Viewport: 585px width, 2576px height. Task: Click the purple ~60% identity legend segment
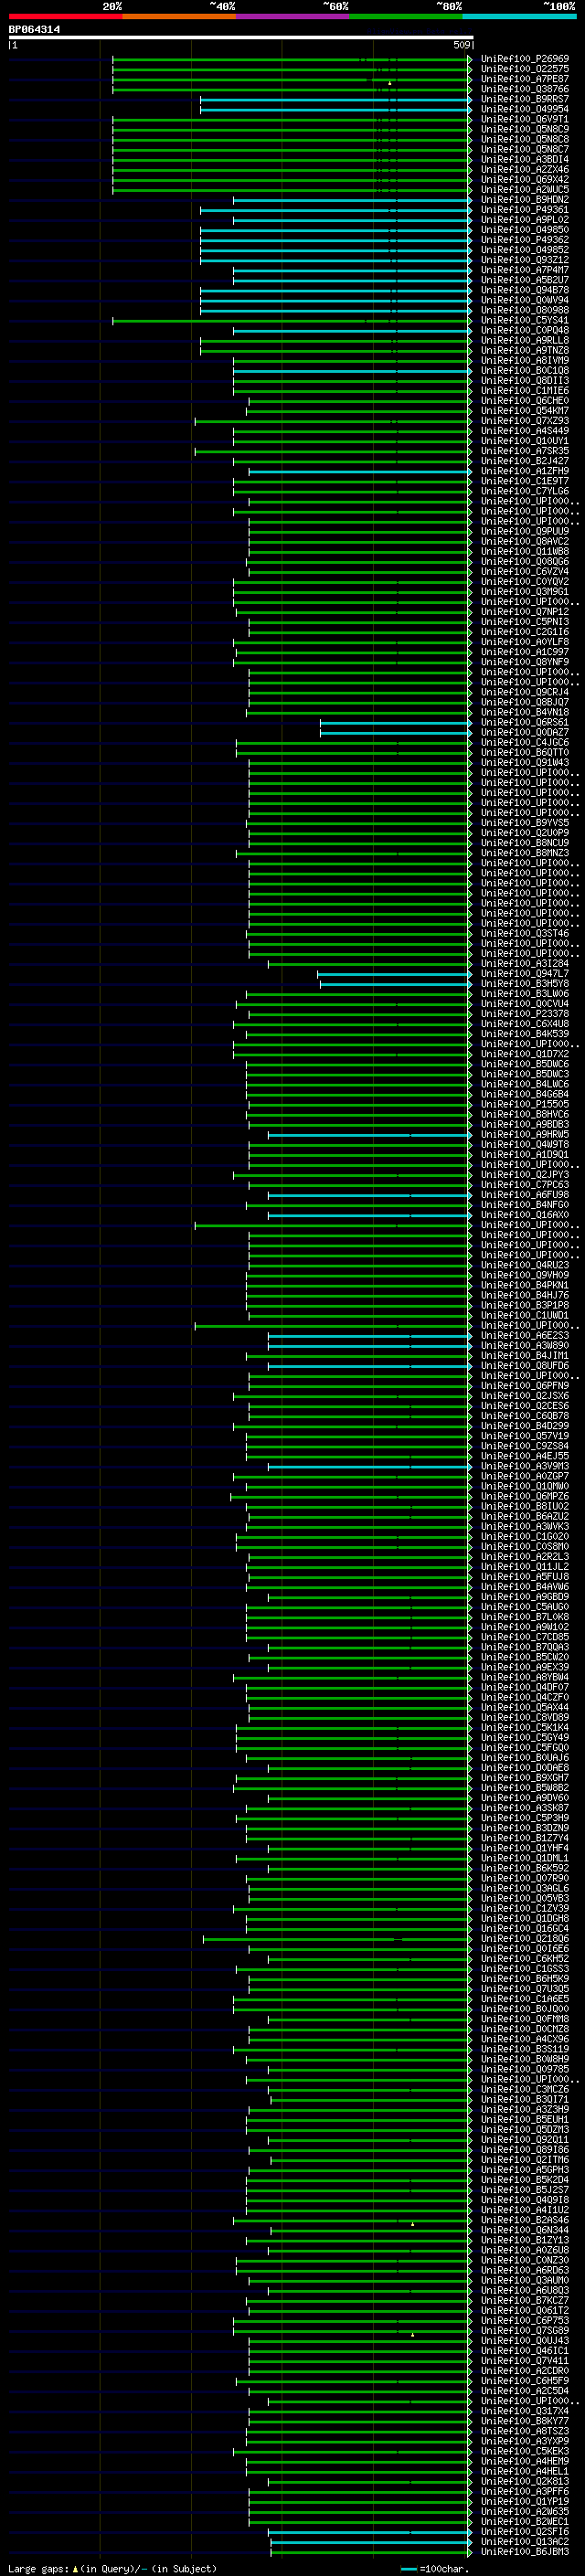point(293,16)
